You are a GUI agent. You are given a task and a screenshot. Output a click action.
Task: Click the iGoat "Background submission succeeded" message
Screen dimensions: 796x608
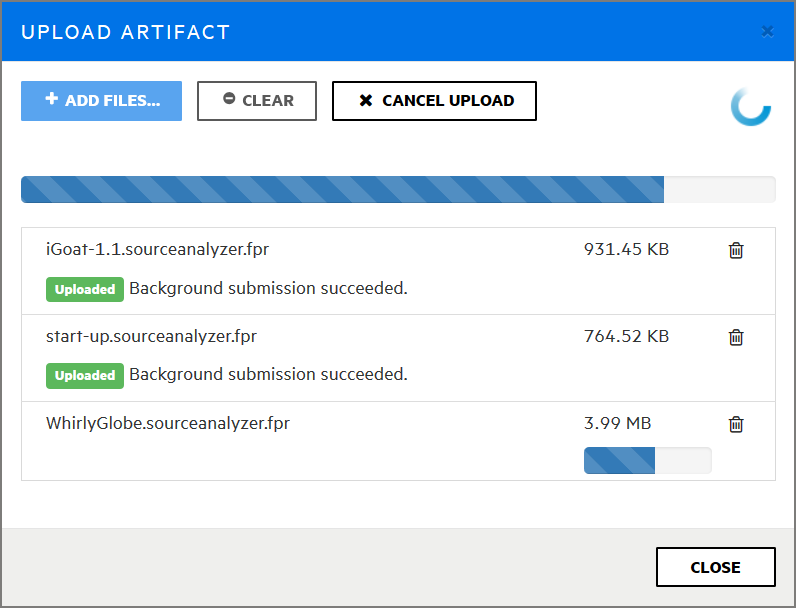(268, 289)
